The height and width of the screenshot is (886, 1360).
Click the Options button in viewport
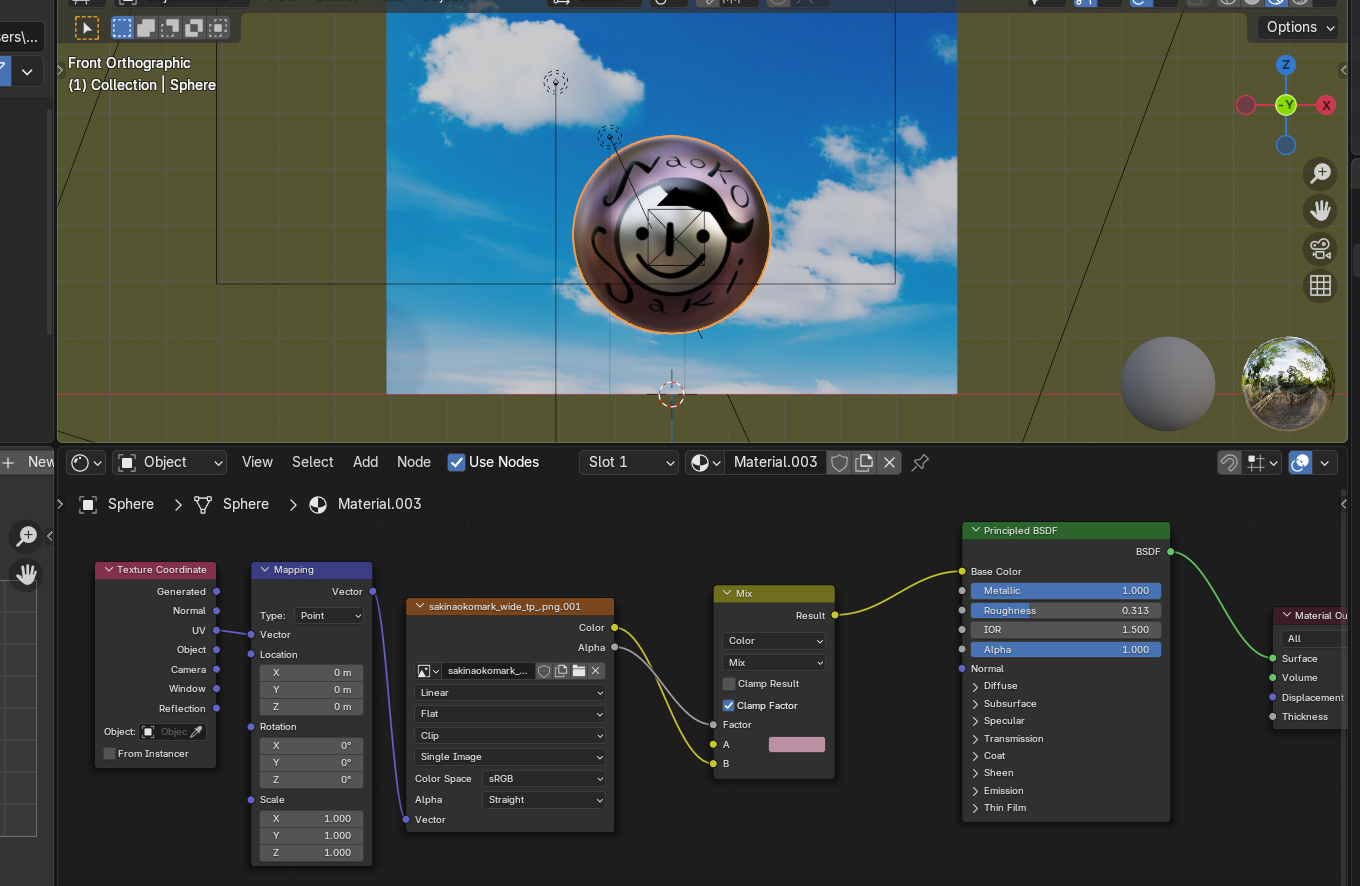(1300, 27)
